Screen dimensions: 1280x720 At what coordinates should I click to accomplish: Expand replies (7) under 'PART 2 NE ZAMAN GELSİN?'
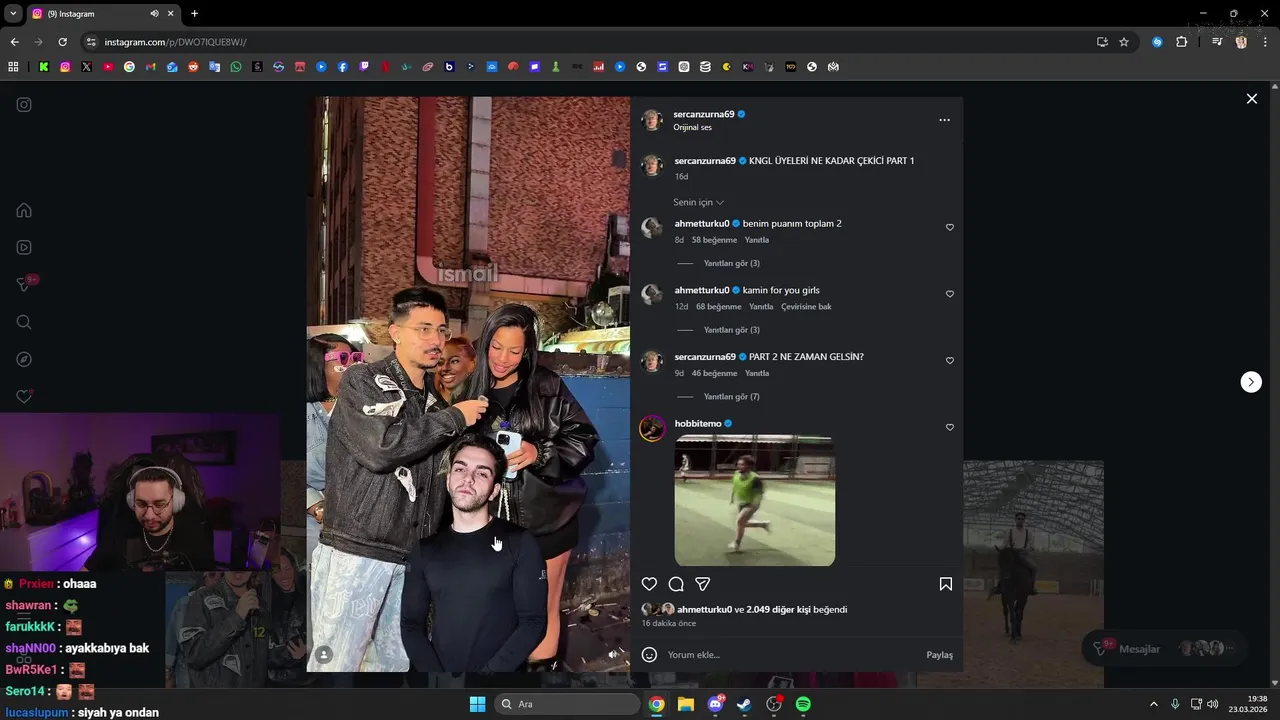(732, 397)
